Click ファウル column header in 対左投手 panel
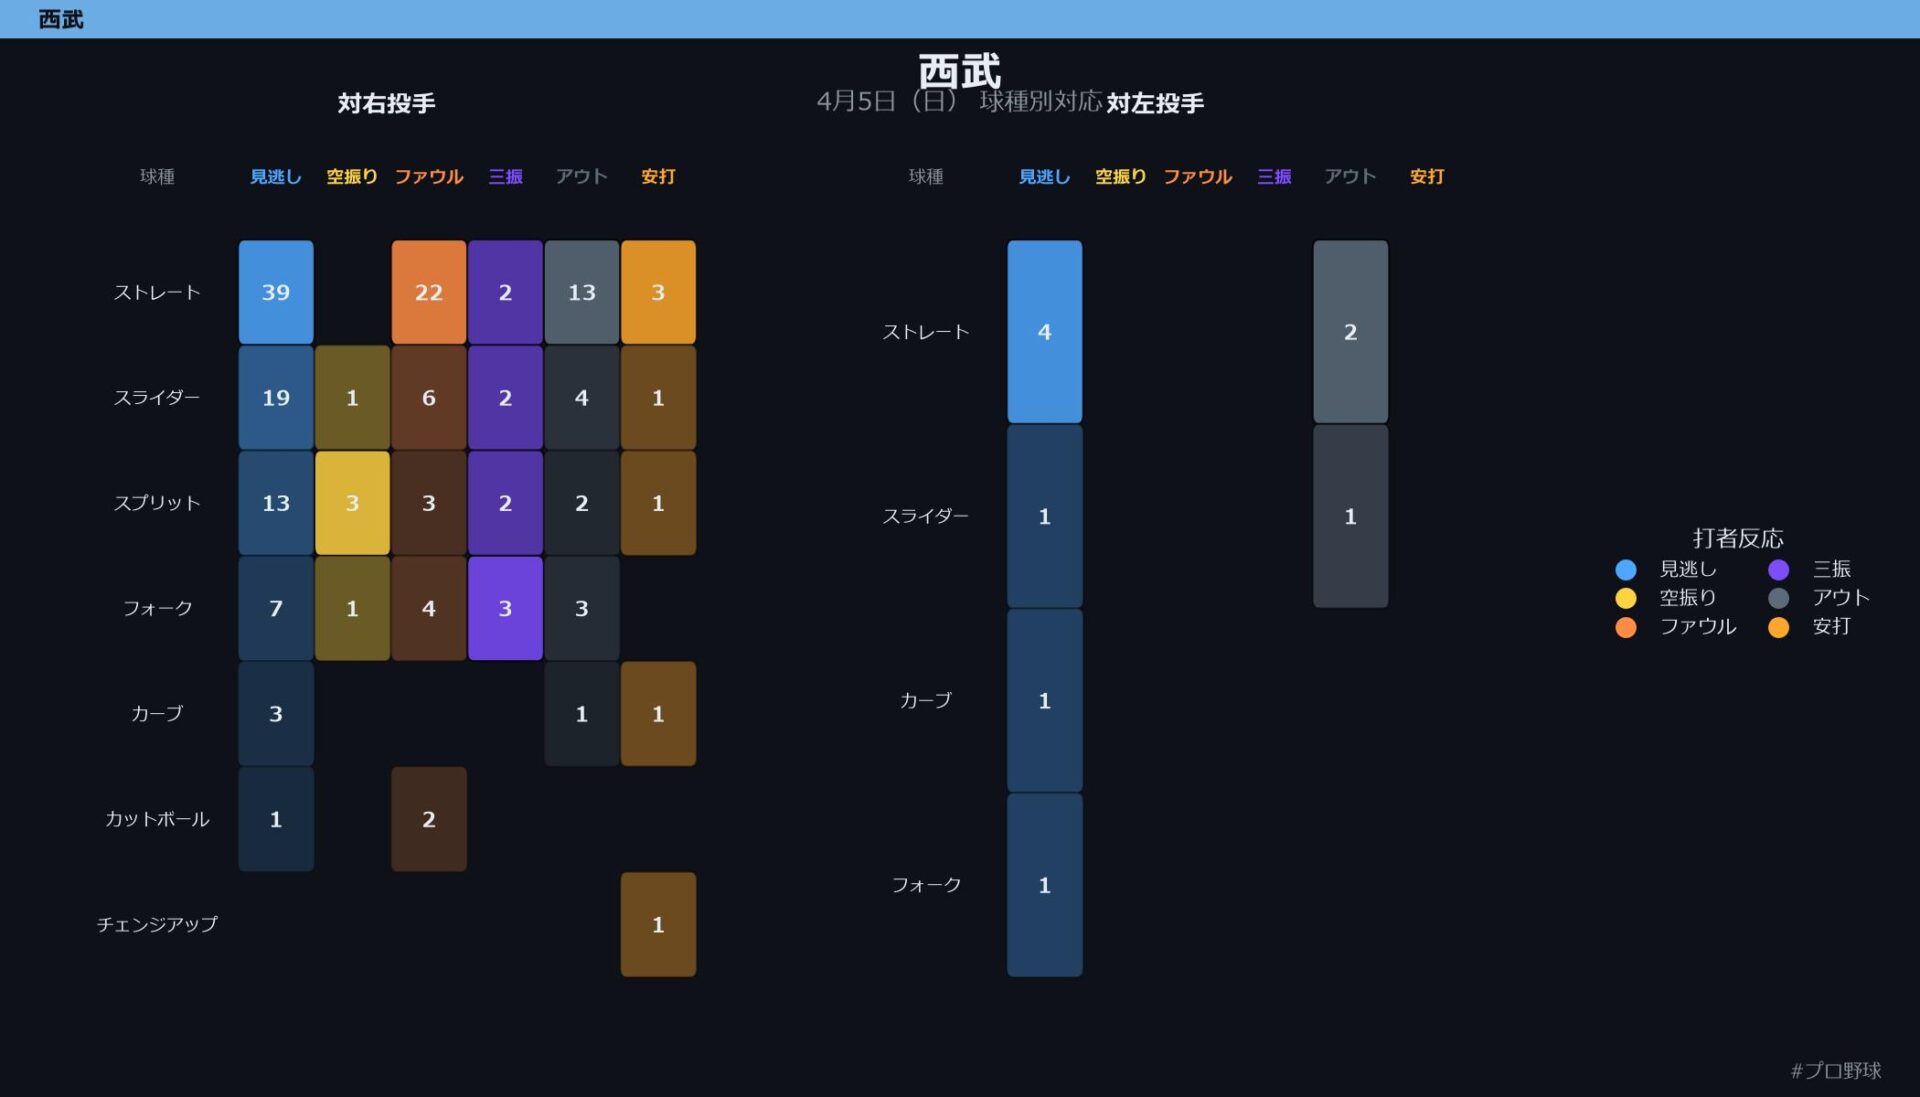This screenshot has height=1097, width=1920. 1198,176
